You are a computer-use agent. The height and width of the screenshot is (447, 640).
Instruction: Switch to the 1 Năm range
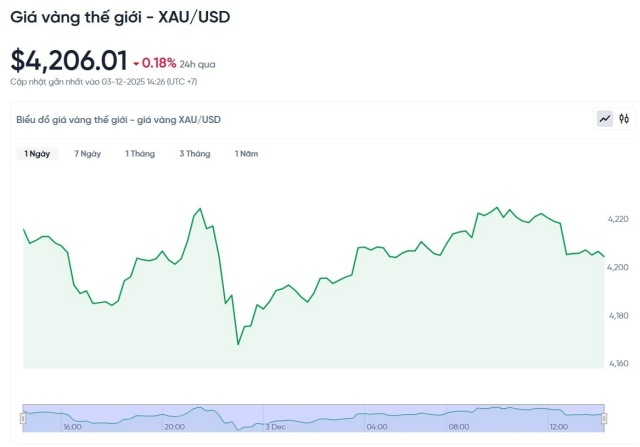click(246, 154)
